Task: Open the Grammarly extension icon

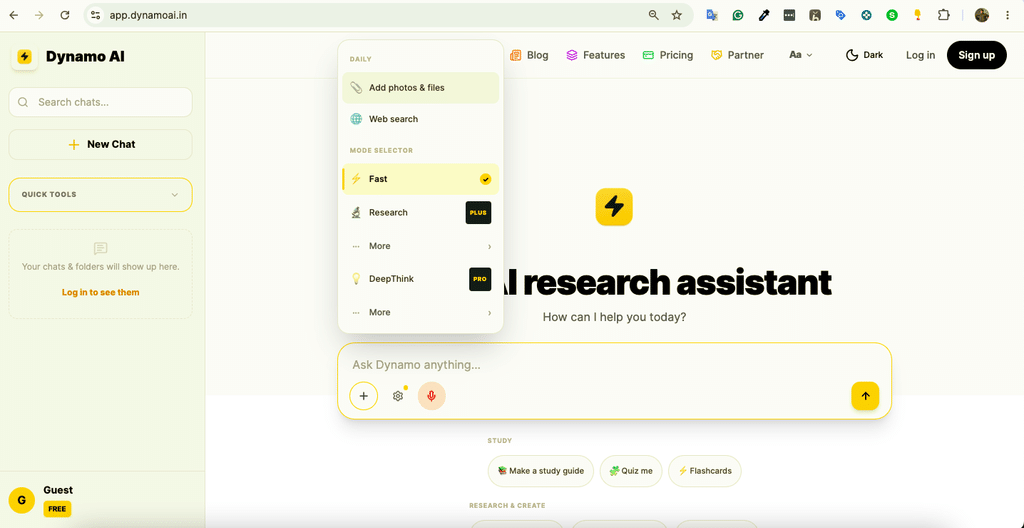Action: pyautogui.click(x=738, y=15)
